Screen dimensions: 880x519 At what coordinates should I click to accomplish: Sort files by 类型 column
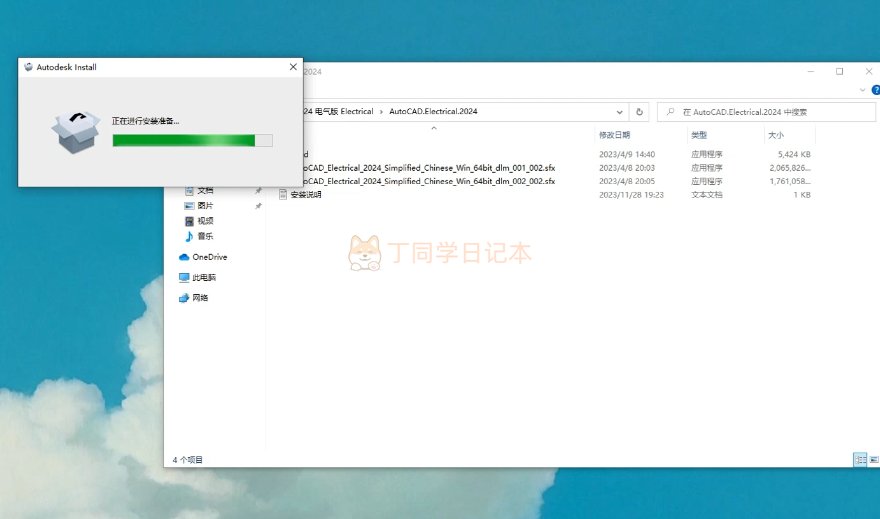tap(699, 135)
